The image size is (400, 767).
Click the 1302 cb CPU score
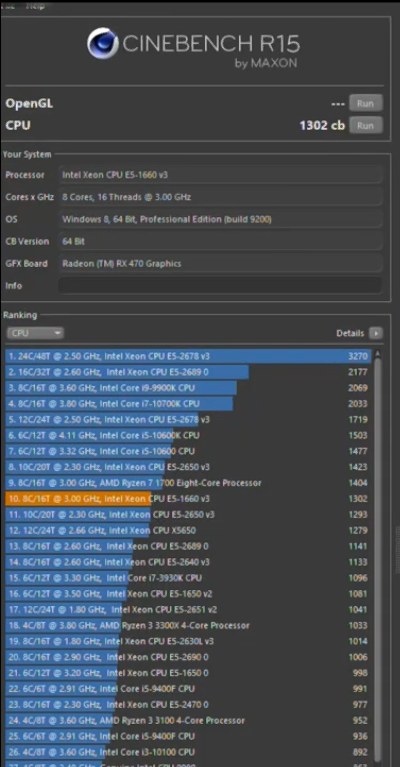point(322,125)
